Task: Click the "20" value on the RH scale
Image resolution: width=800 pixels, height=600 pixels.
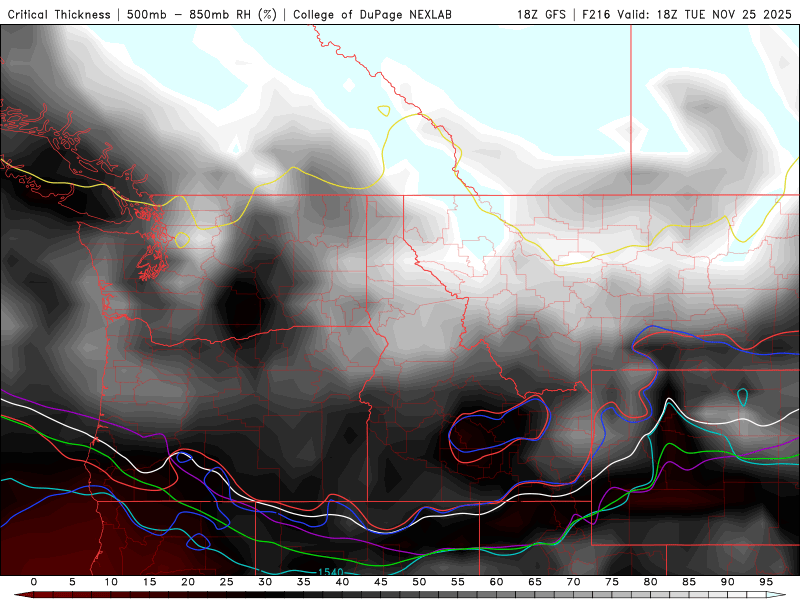Action: click(x=188, y=582)
